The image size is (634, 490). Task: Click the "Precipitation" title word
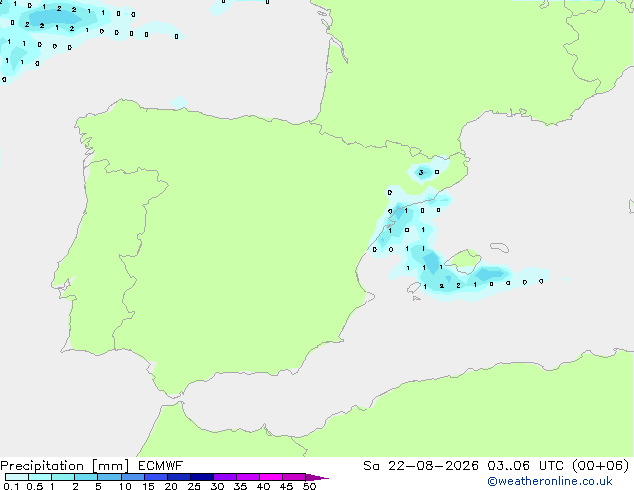42,466
